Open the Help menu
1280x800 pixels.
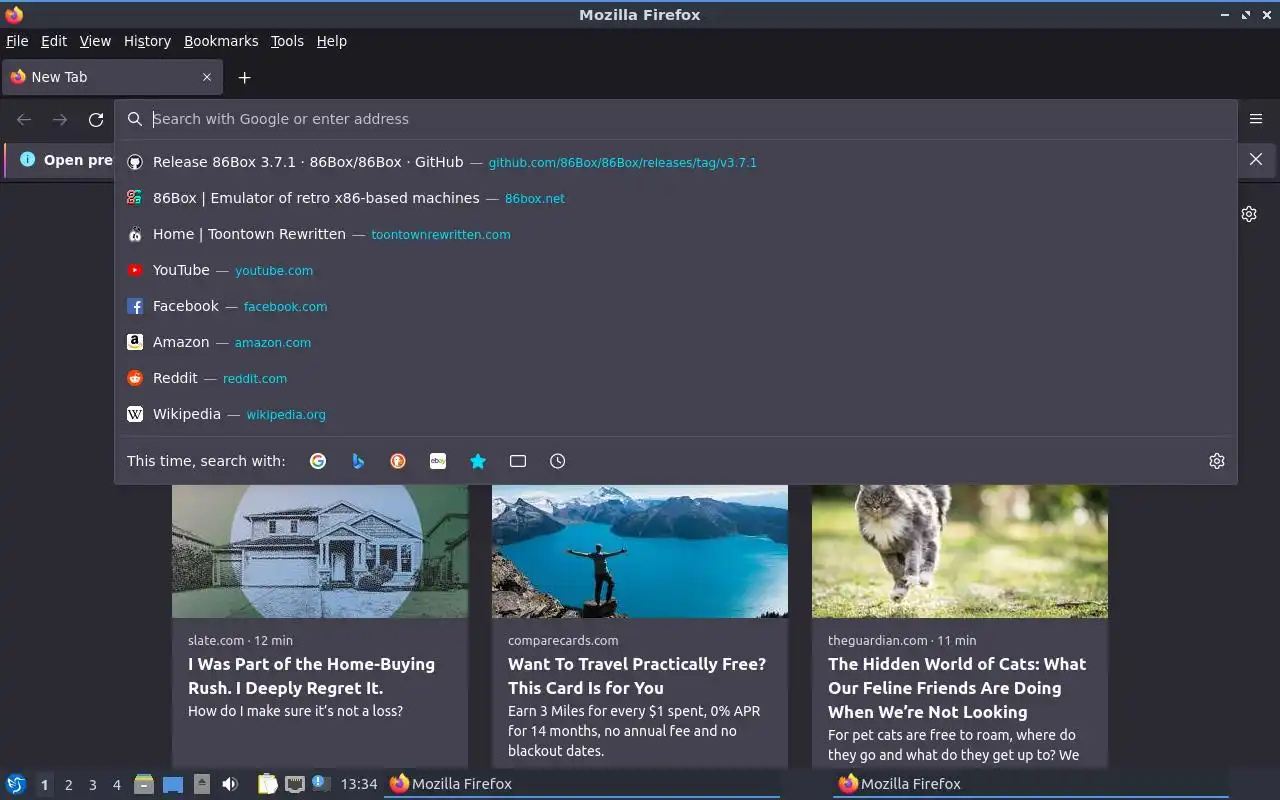(x=331, y=41)
